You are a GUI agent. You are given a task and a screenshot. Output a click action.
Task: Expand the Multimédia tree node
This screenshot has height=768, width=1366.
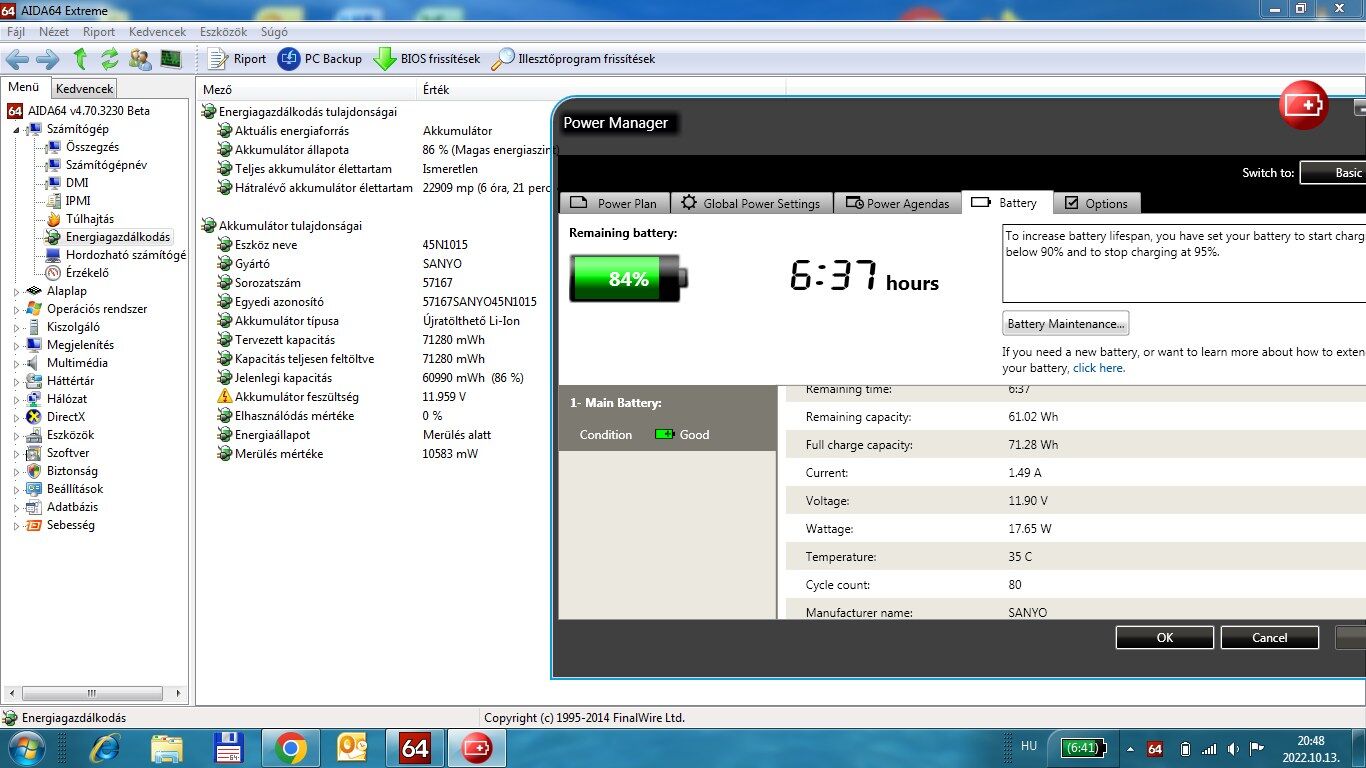coord(16,363)
